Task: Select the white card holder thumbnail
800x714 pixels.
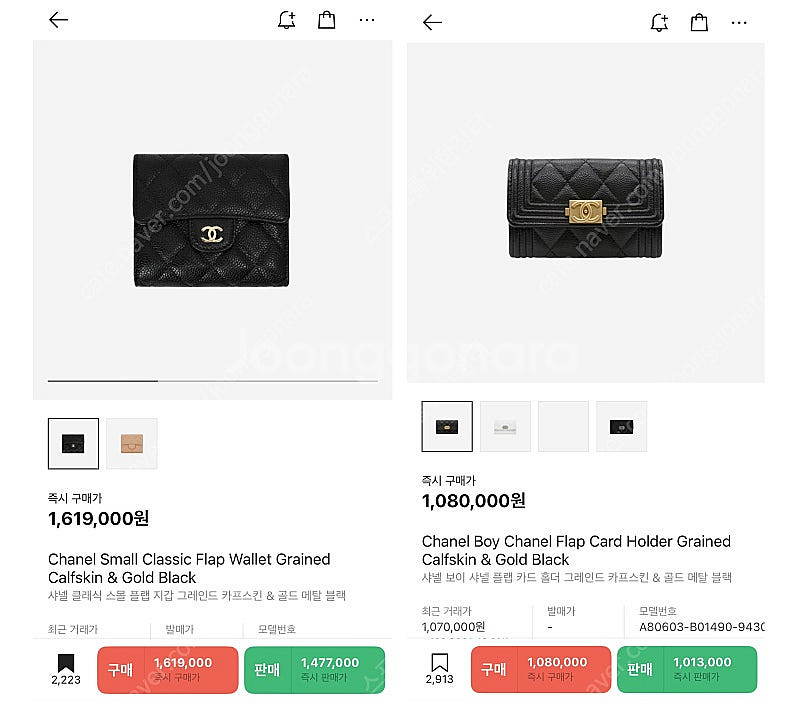Action: click(x=505, y=426)
